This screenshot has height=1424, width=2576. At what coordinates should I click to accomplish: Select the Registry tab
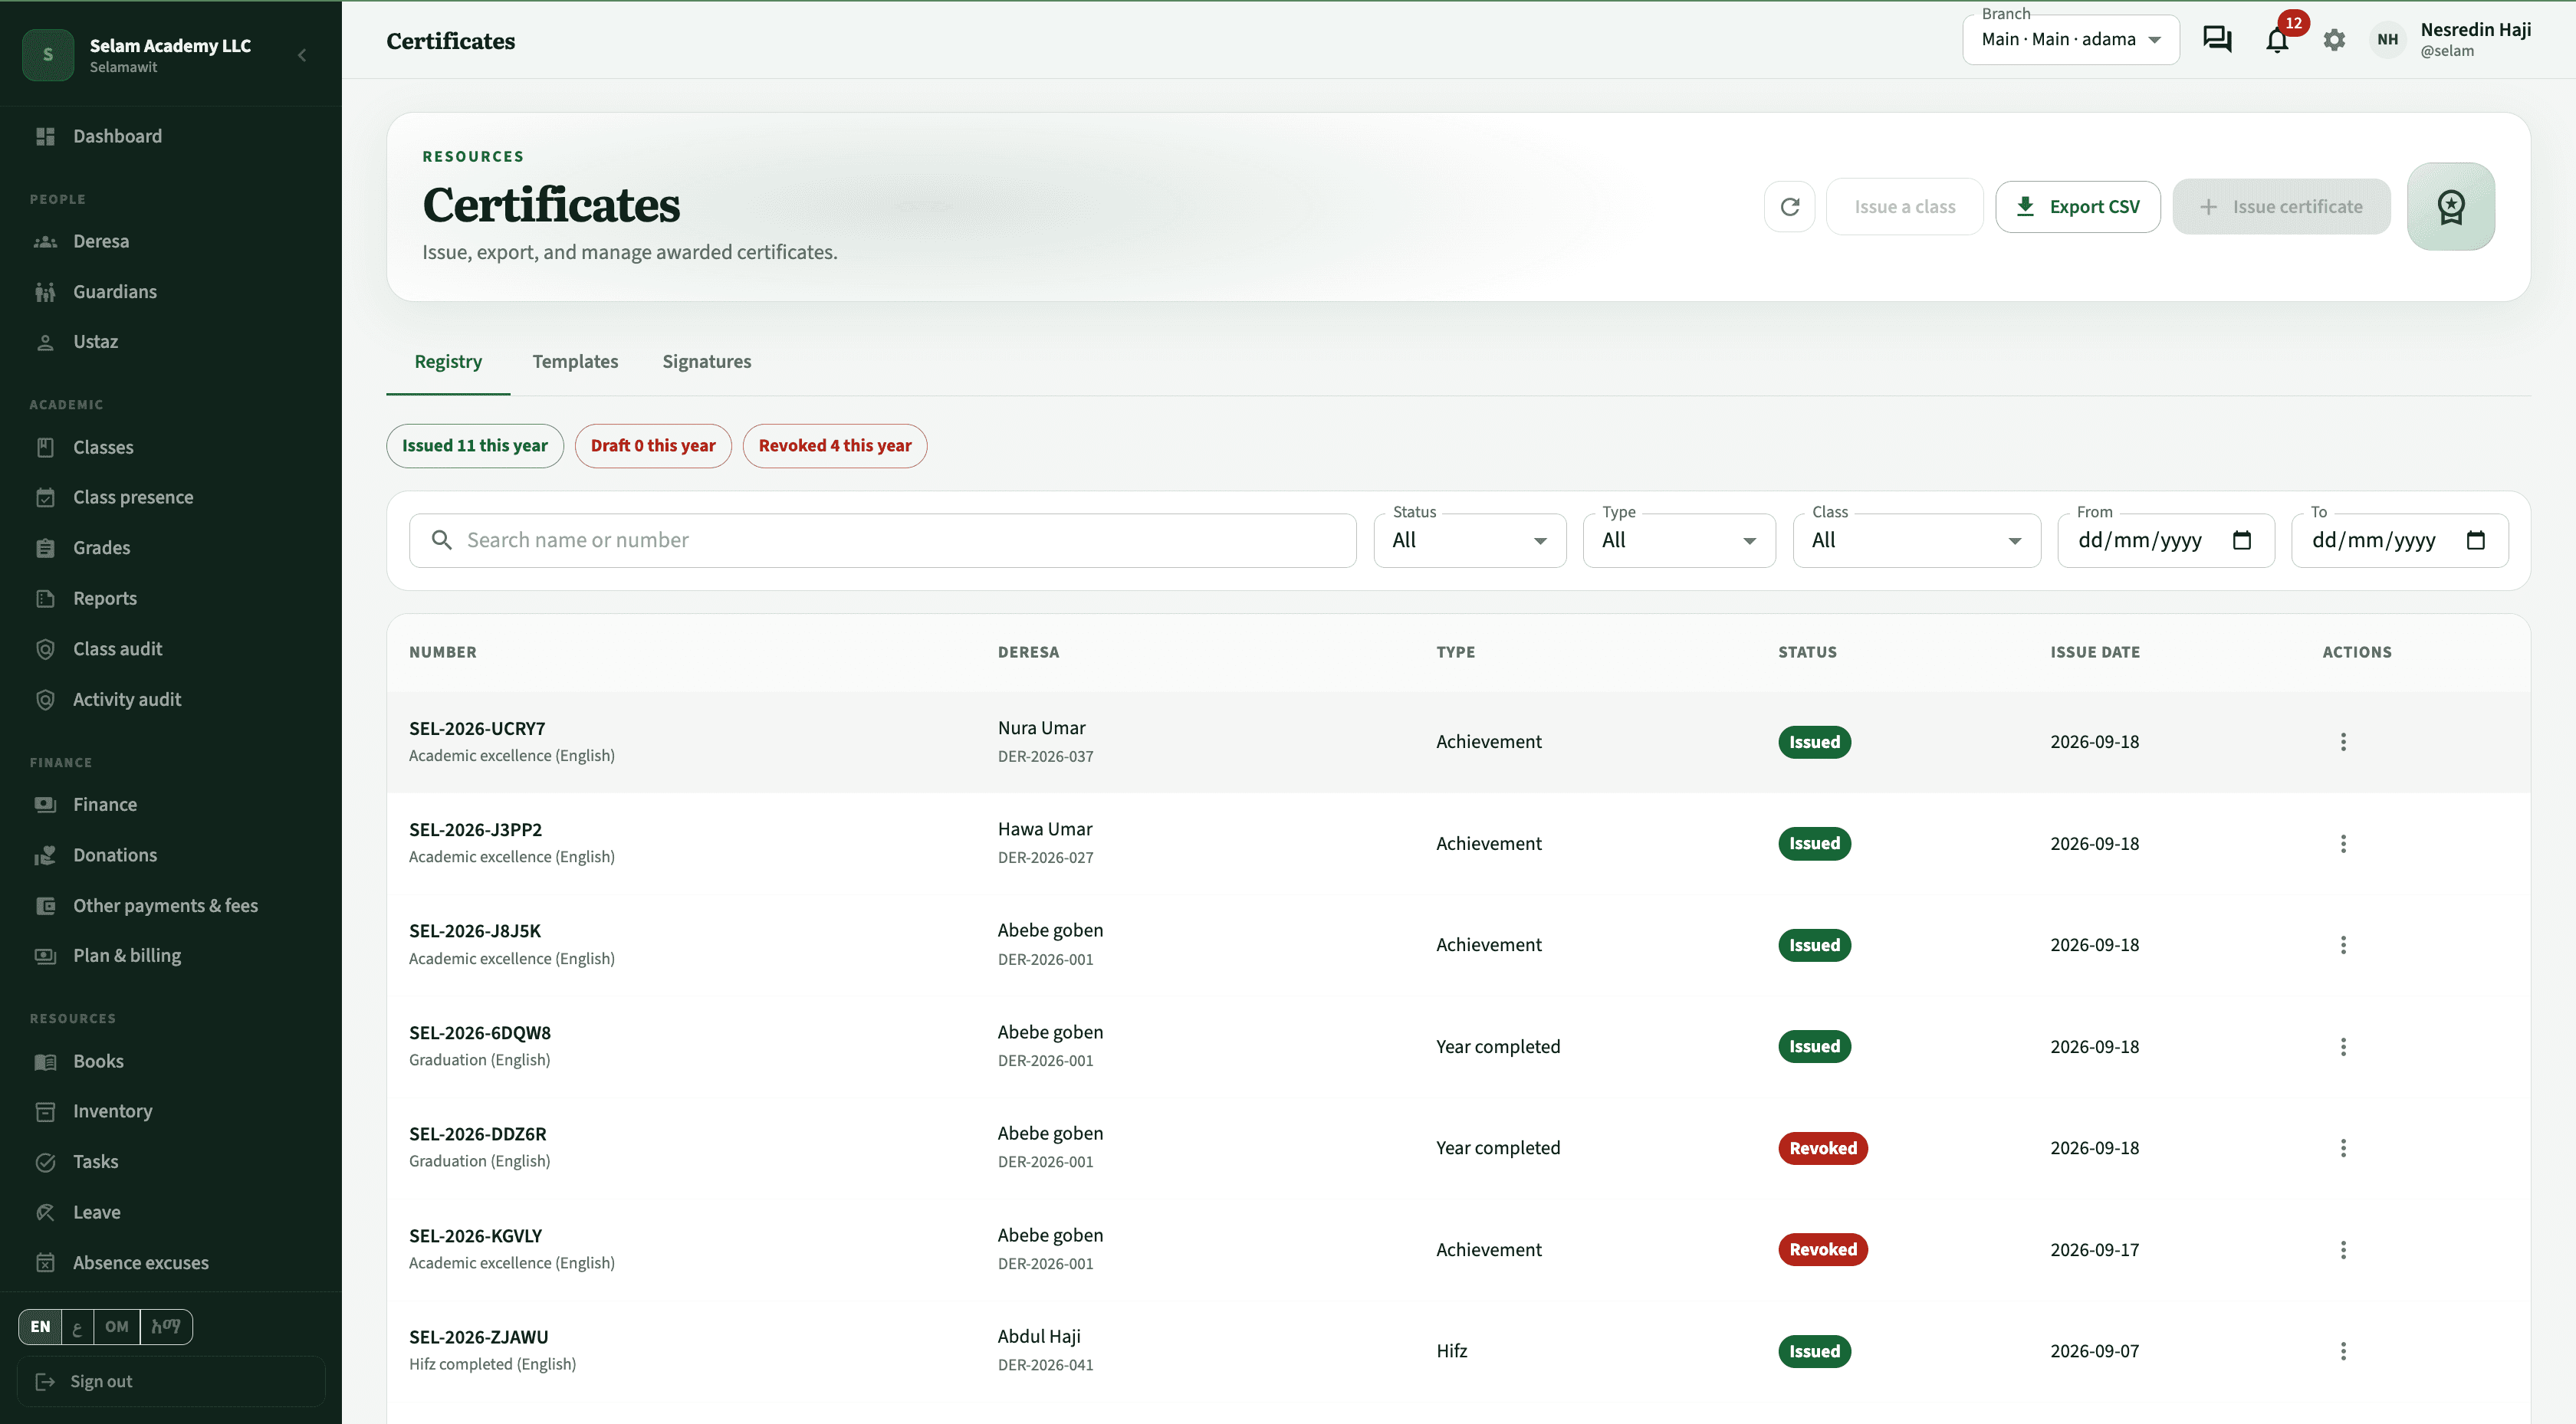[x=448, y=362]
